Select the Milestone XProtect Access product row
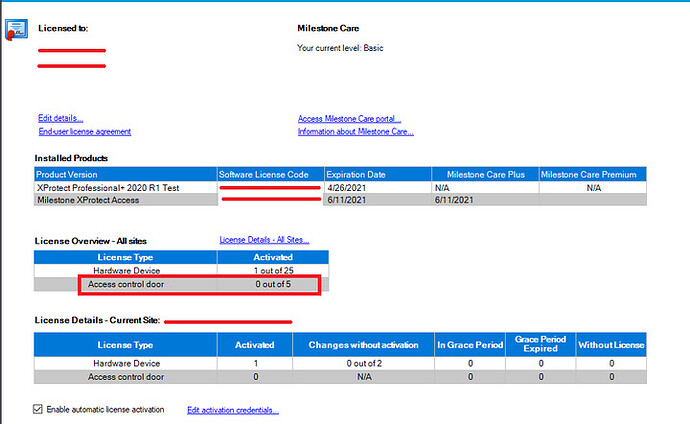This screenshot has height=424, width=690. point(124,199)
